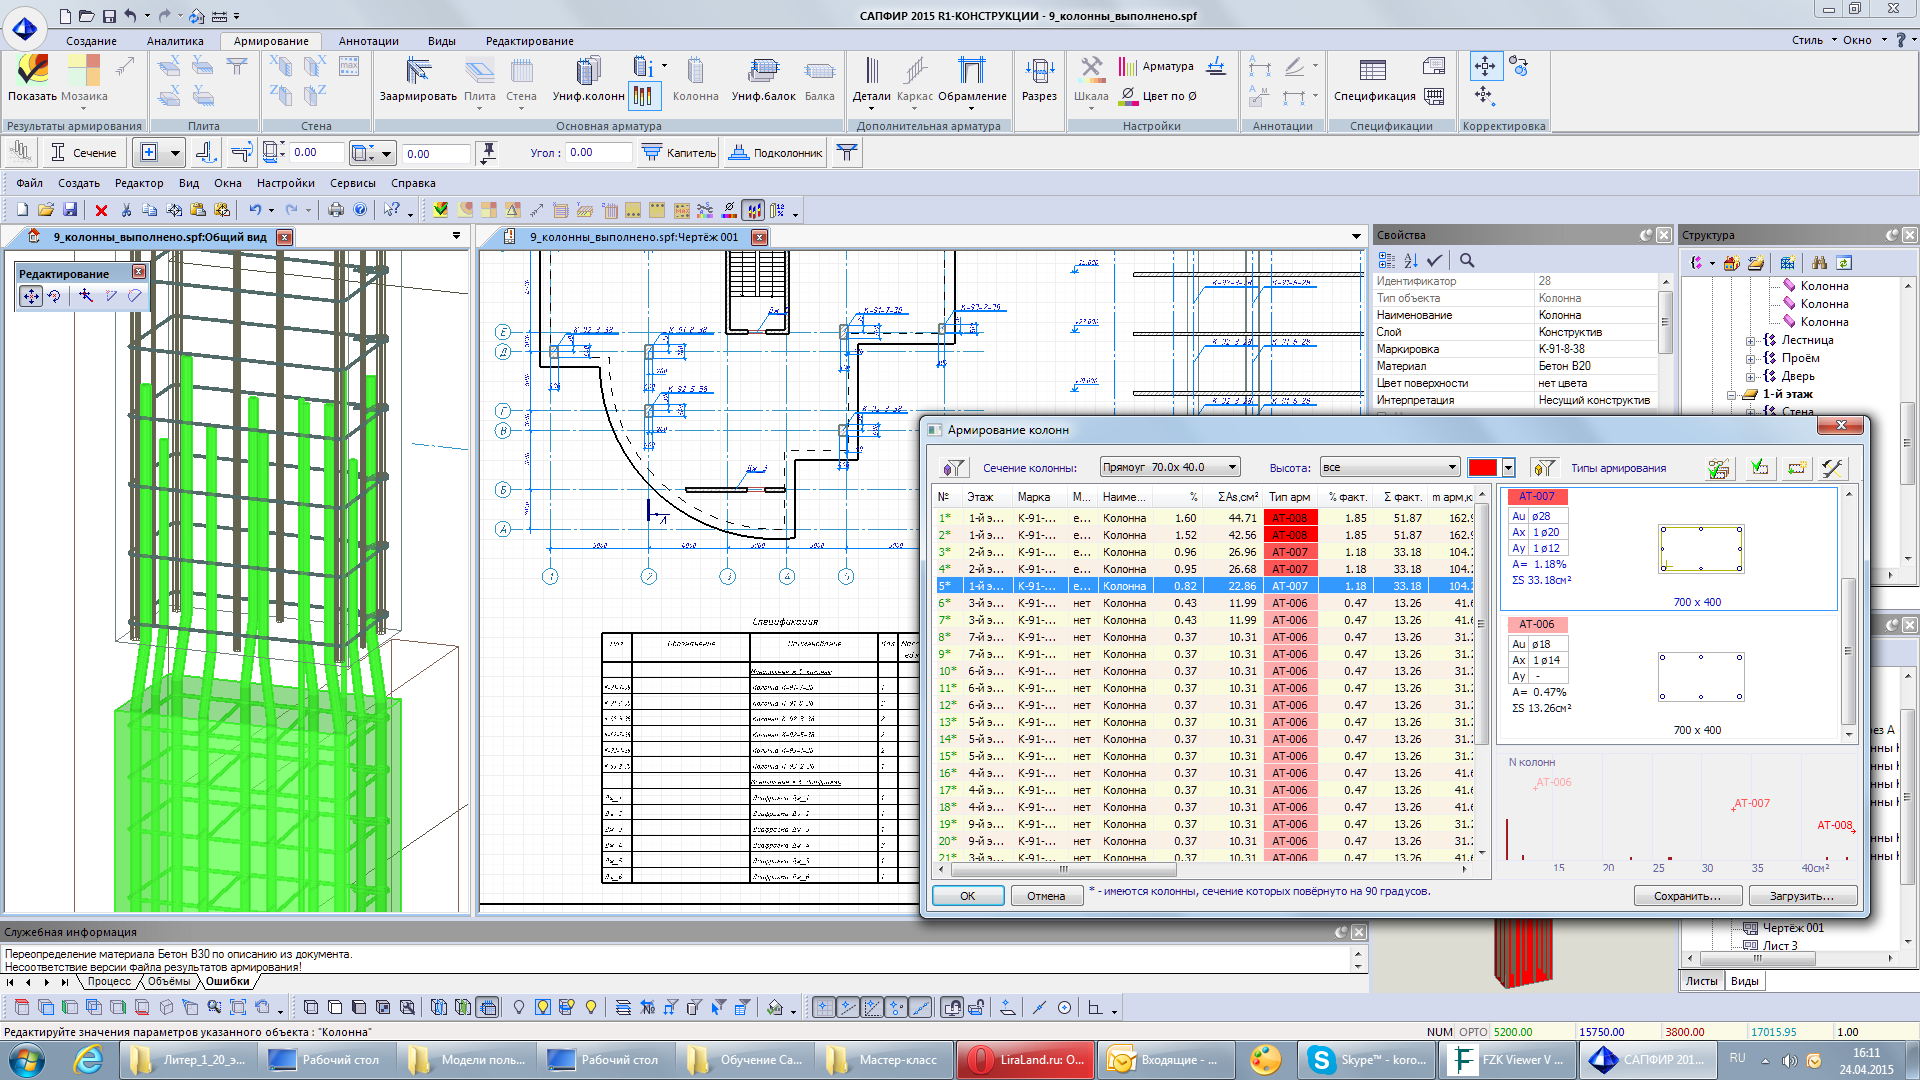
Task: Click the Сохранить... button
Action: click(x=1687, y=896)
